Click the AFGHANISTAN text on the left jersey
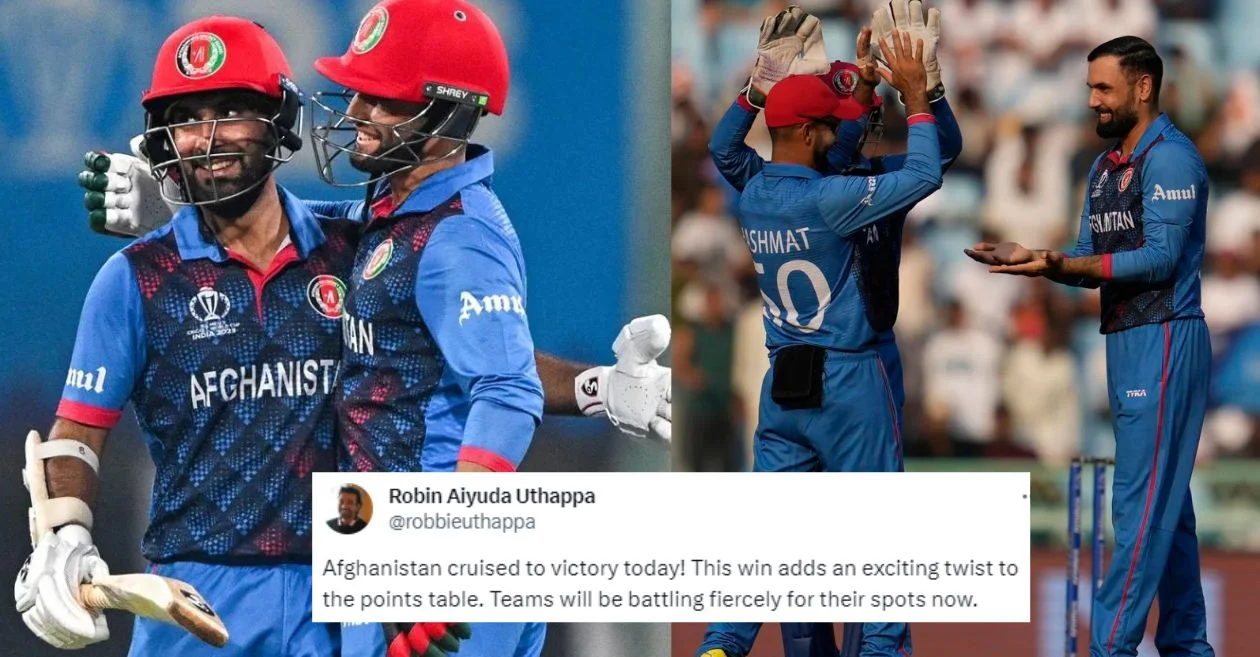 click(x=265, y=383)
